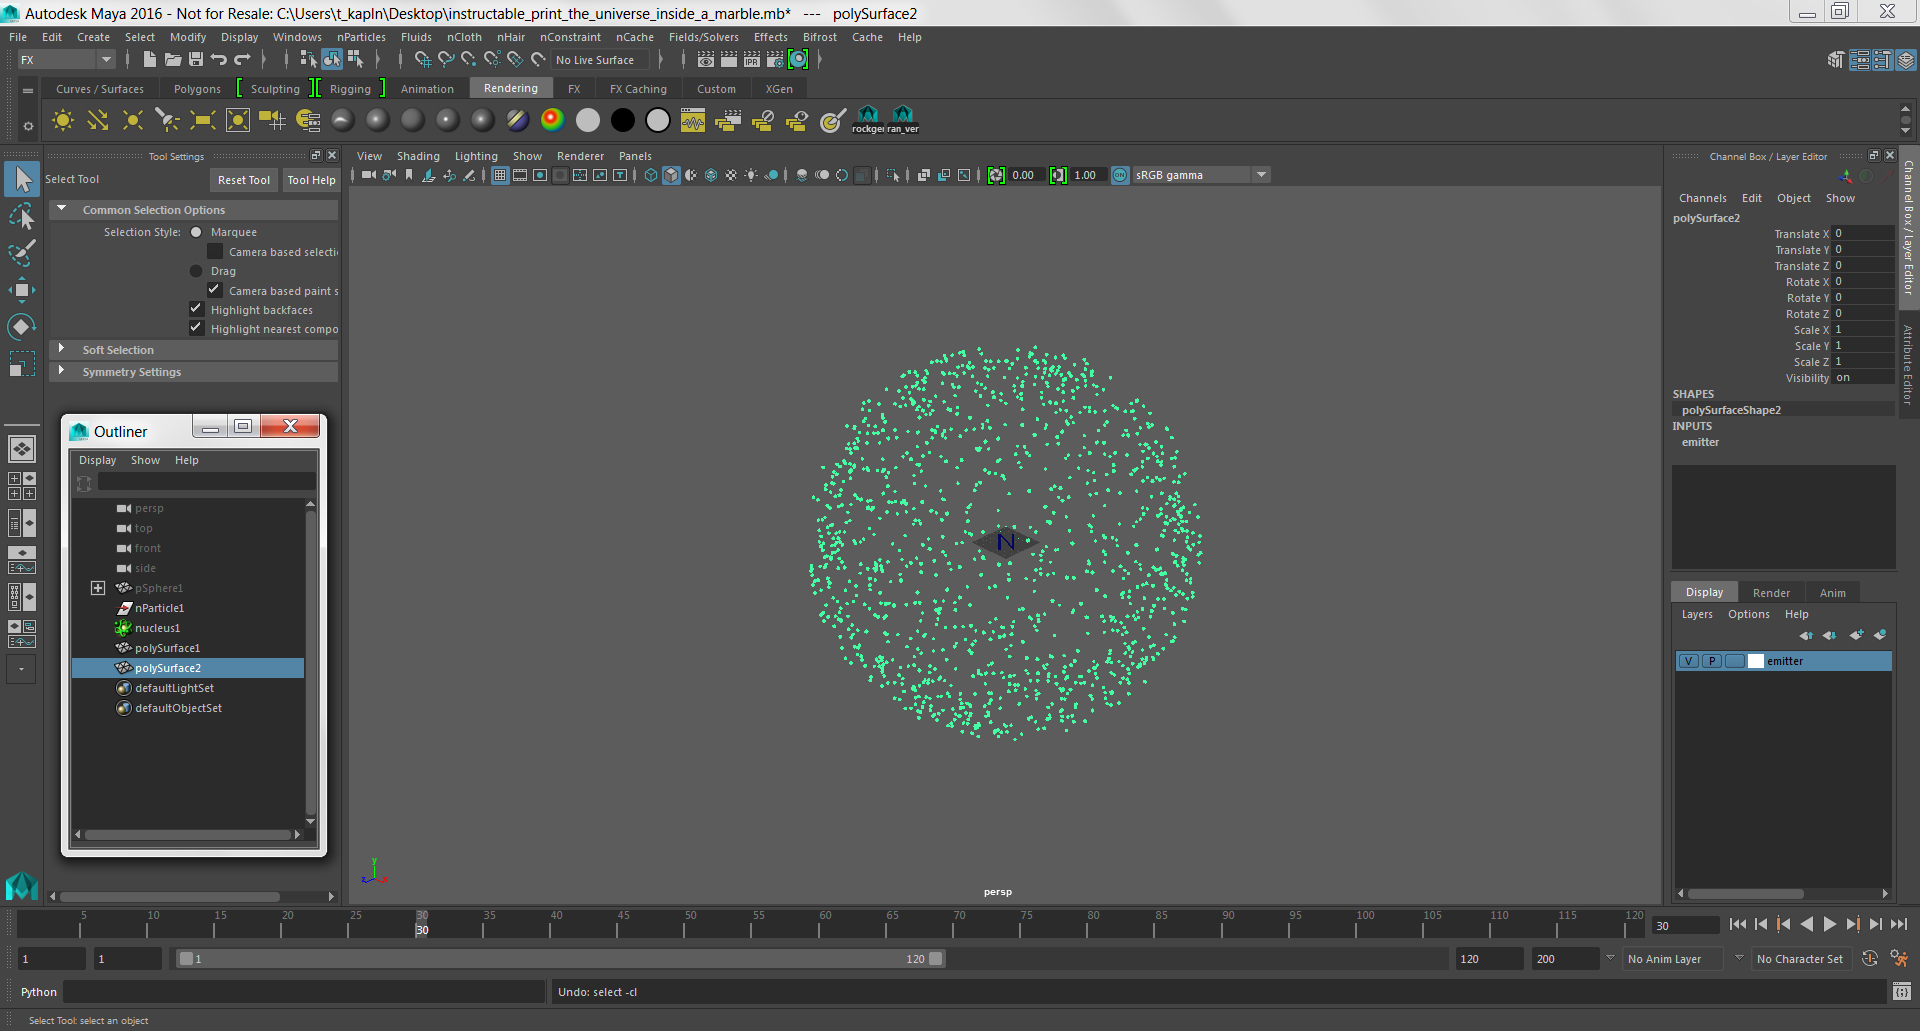Click the Open Scene folder icon
The width and height of the screenshot is (1920, 1031).
[x=172, y=60]
